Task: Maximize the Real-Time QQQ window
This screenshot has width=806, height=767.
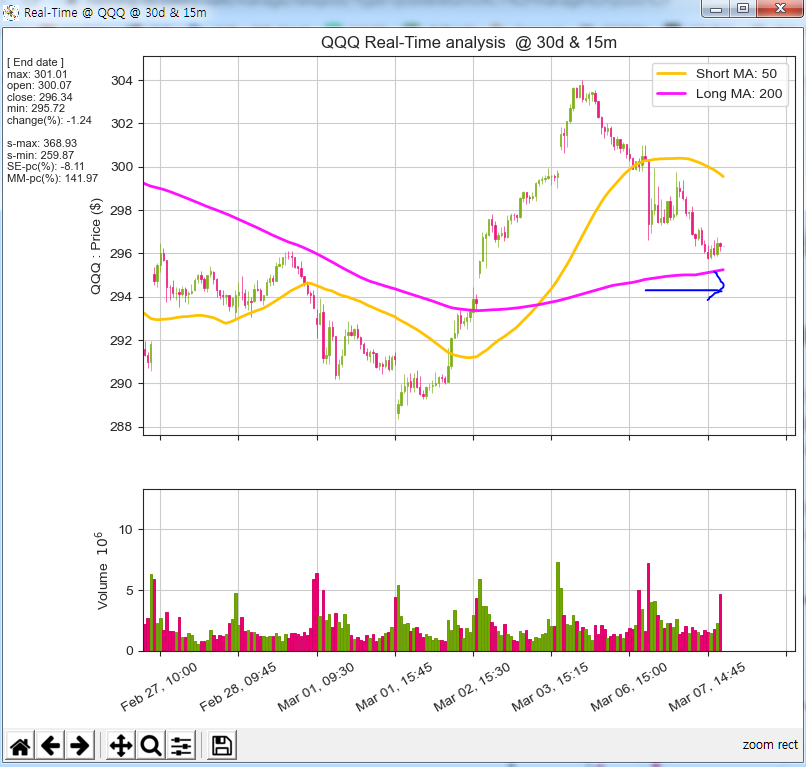Action: (743, 9)
